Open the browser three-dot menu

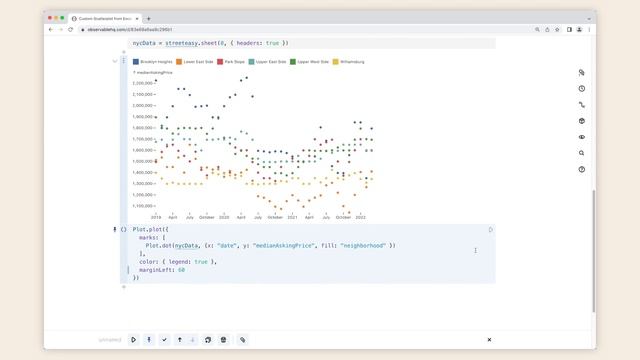point(589,29)
